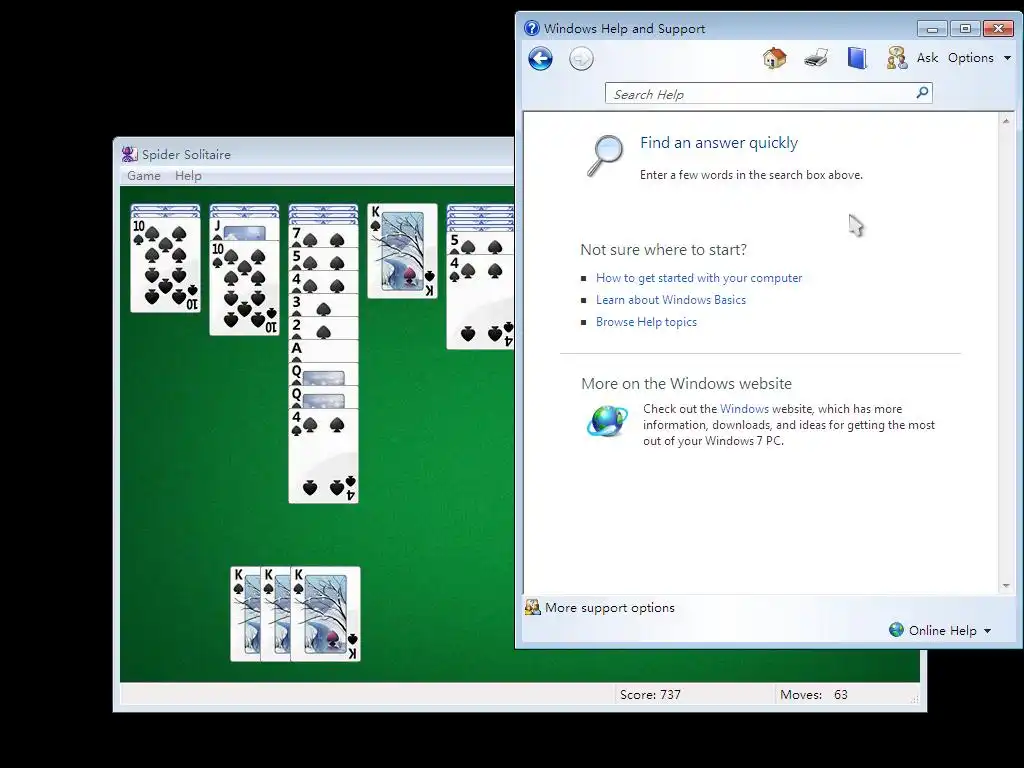This screenshot has width=1024, height=768.
Task: Click the Online Help globe icon
Action: point(897,630)
